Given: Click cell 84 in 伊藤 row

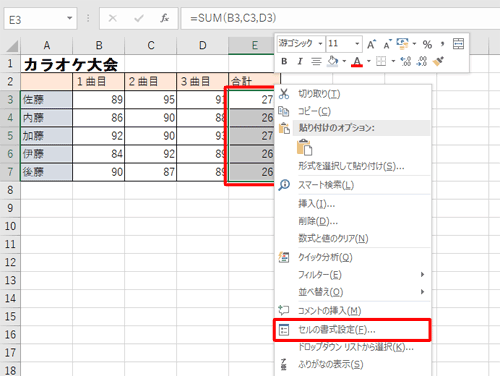Looking at the screenshot, I should pos(98,154).
